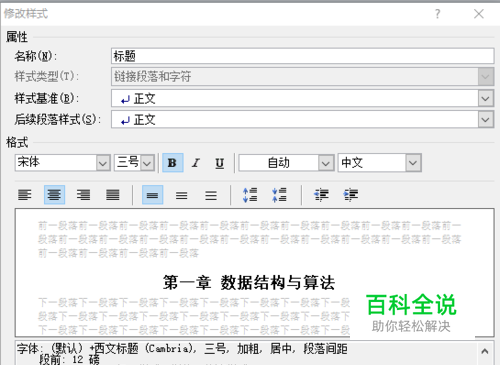Select right paragraph alignment
Screen dimensions: 500x365
pos(83,195)
